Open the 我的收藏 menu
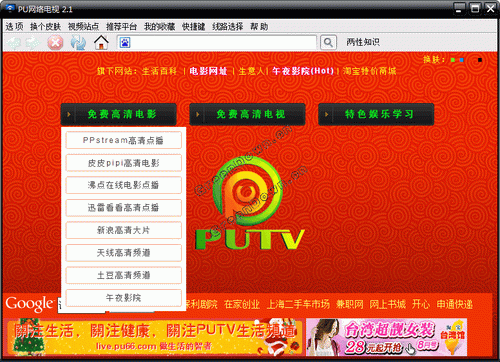This screenshot has width=500, height=362. point(159,27)
